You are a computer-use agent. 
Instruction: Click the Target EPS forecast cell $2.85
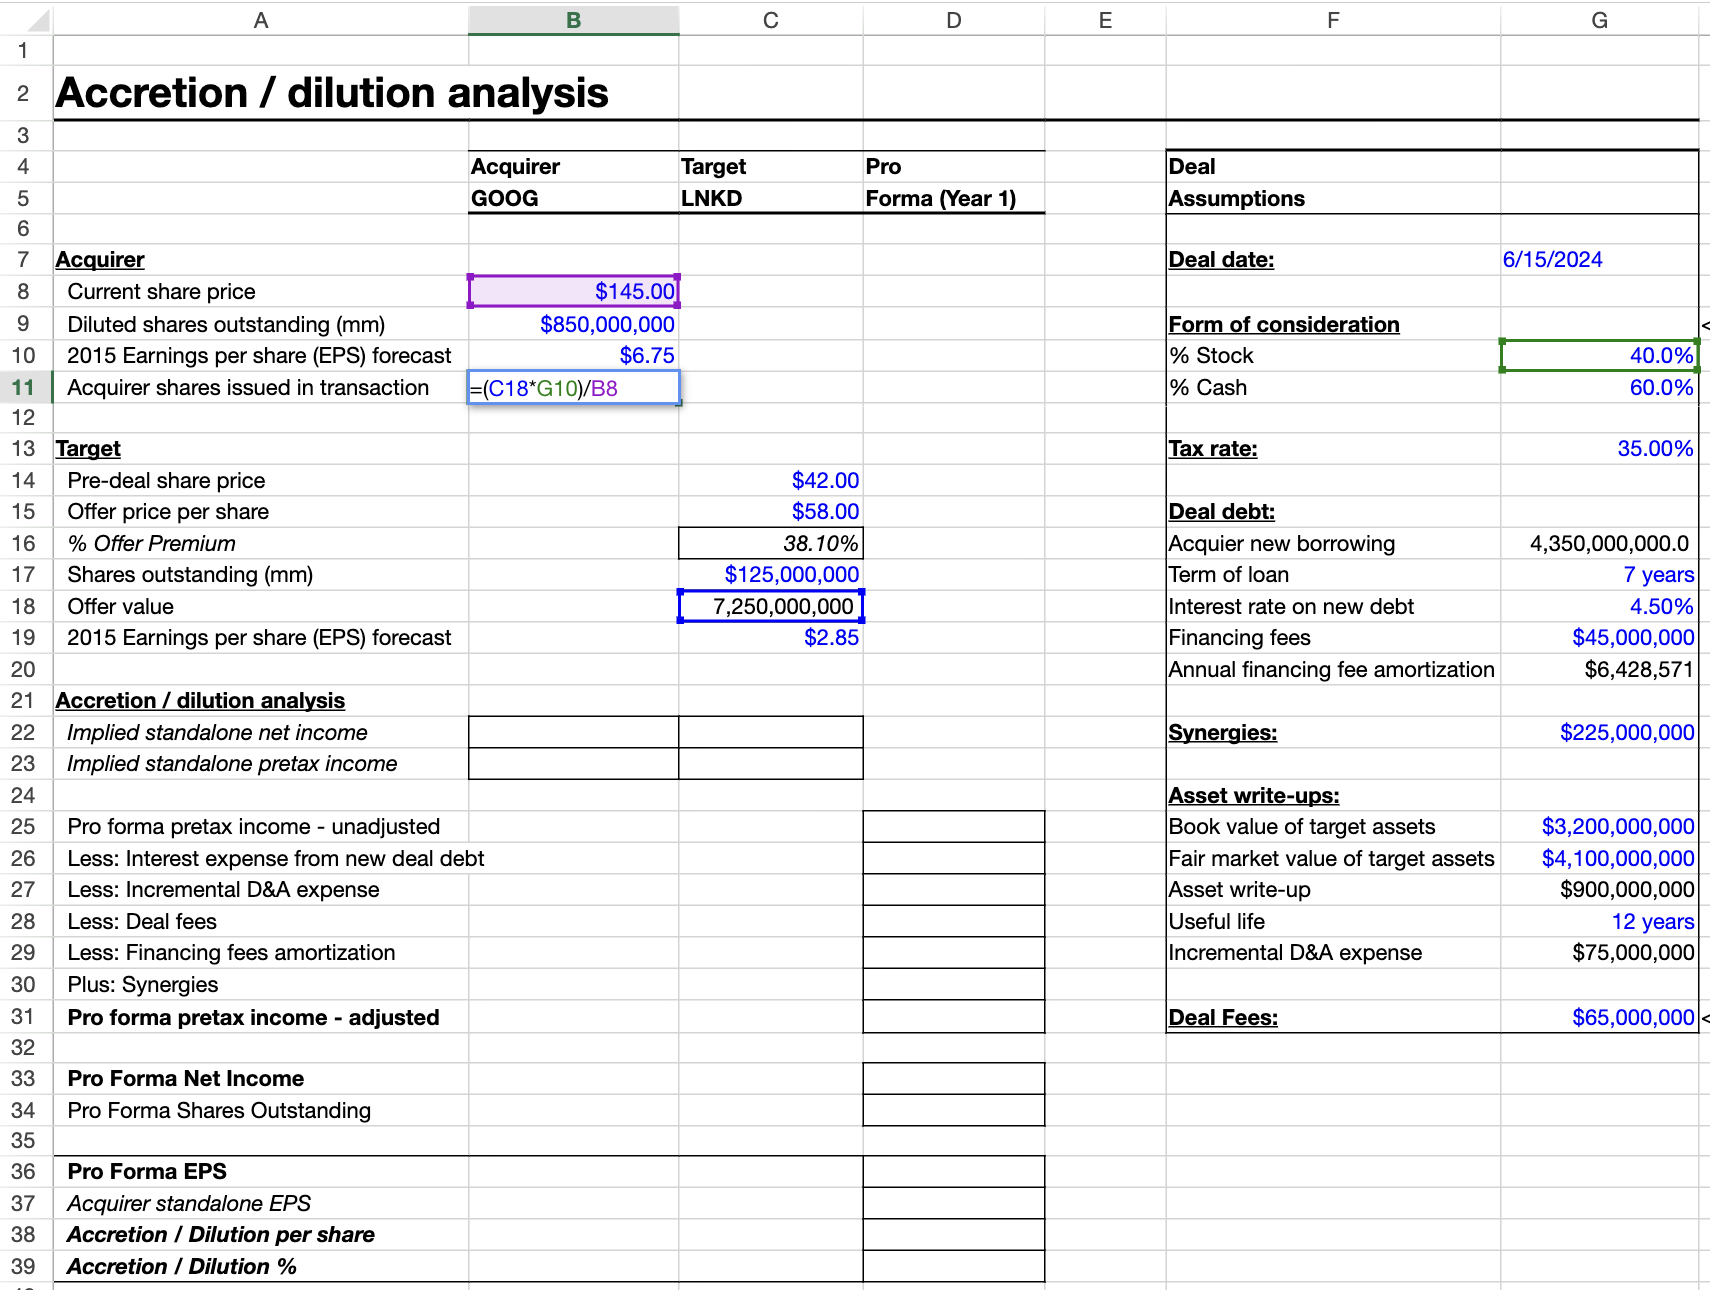770,637
